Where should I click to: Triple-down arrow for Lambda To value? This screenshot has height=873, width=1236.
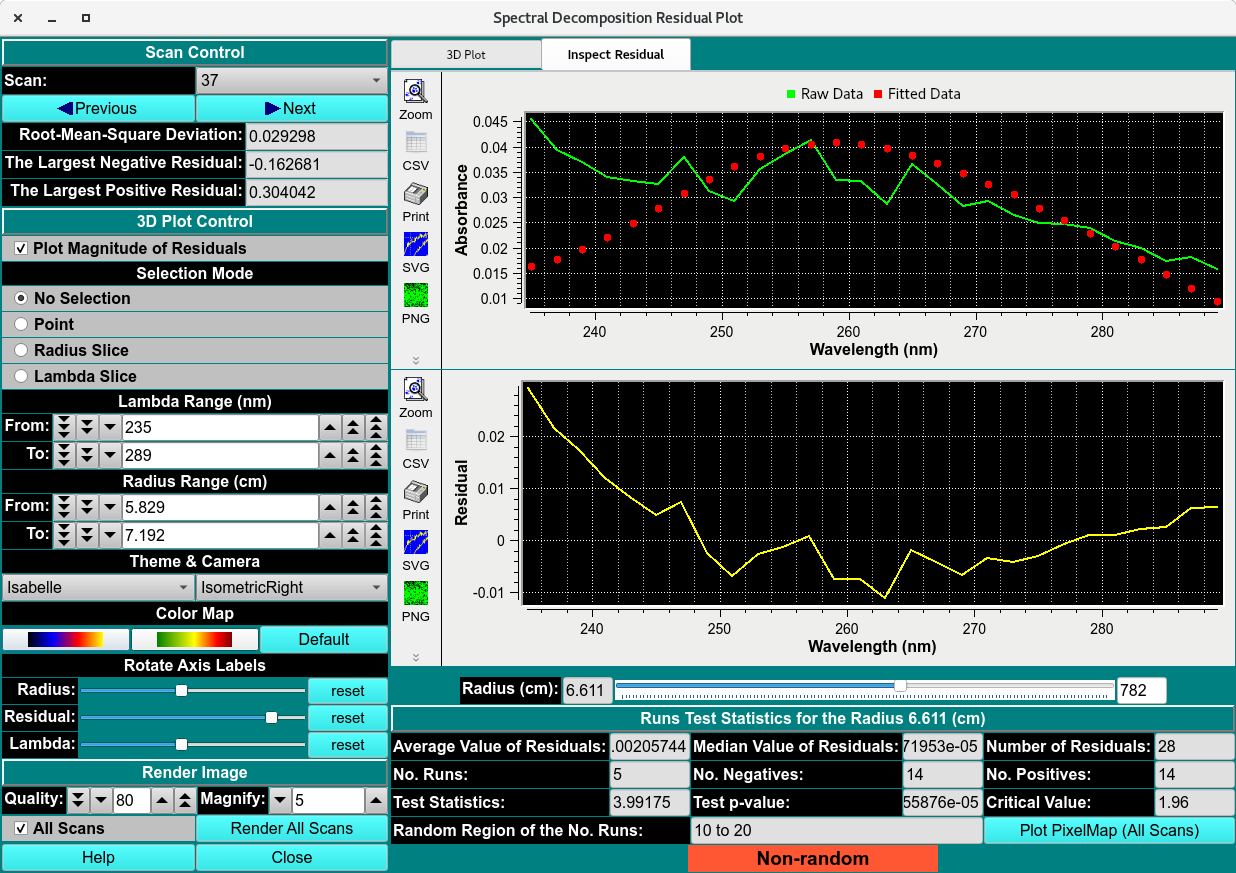pyautogui.click(x=64, y=456)
